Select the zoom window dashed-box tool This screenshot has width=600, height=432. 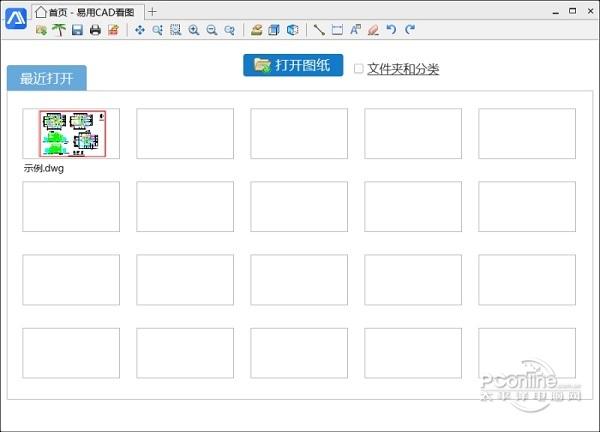coord(176,30)
